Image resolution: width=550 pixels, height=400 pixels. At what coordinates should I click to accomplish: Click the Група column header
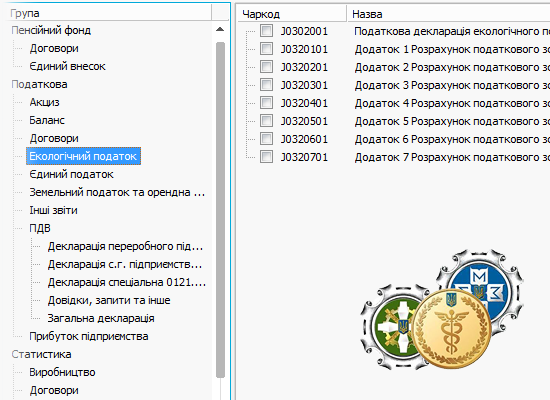coord(110,13)
